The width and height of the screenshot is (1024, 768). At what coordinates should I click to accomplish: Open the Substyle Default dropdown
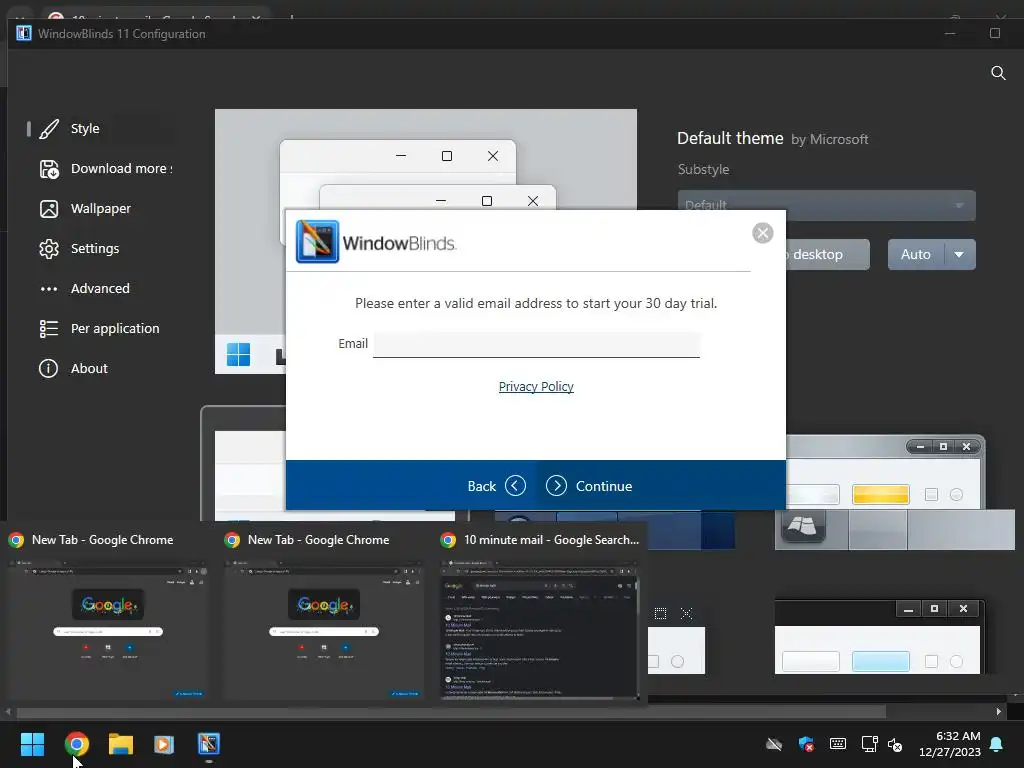(826, 205)
